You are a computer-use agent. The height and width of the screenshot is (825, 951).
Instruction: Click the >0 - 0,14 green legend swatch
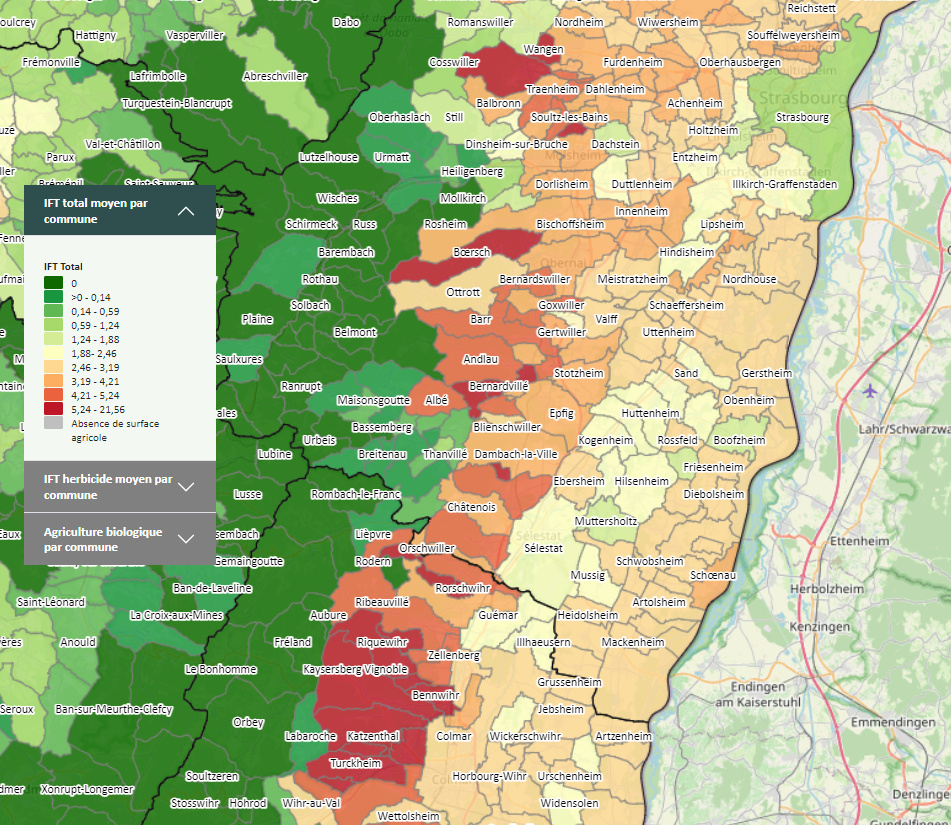54,298
